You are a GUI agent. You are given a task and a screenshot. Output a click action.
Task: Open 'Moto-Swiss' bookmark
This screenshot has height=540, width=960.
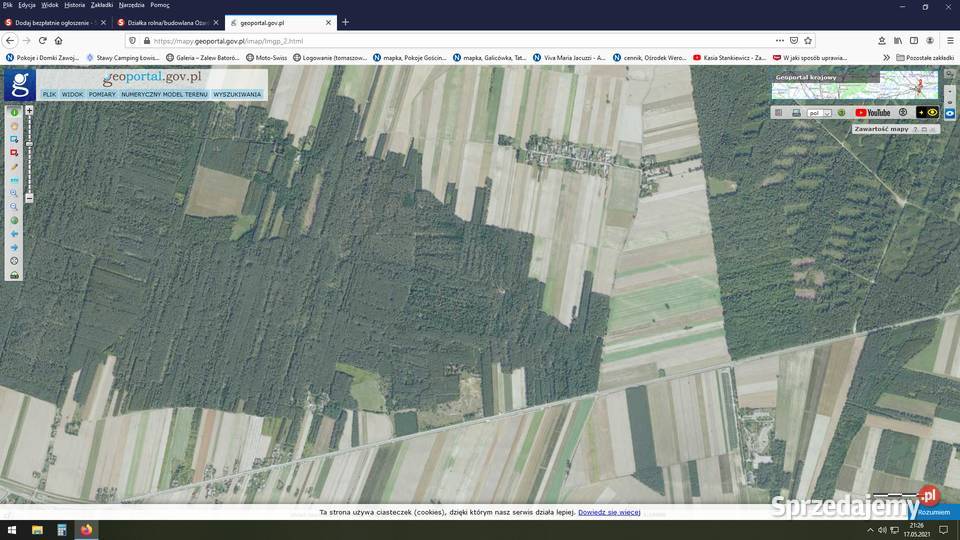[266, 58]
